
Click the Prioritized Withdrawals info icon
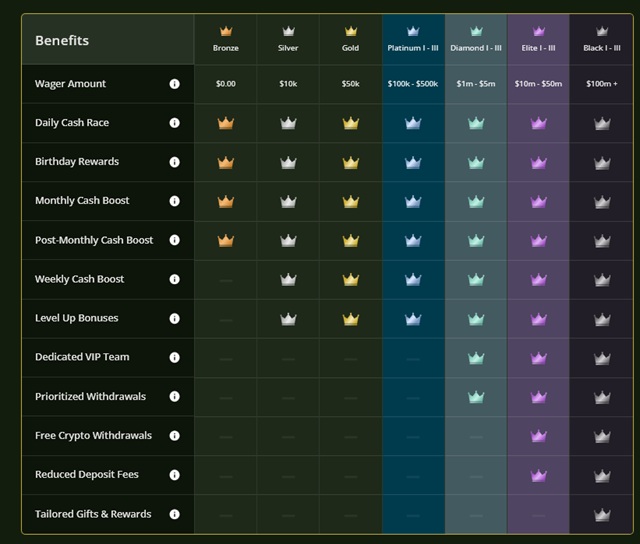(174, 396)
